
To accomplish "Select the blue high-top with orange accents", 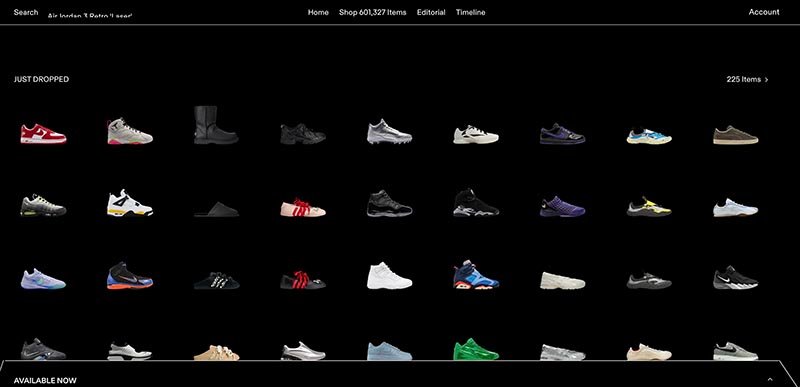I will pos(476,275).
